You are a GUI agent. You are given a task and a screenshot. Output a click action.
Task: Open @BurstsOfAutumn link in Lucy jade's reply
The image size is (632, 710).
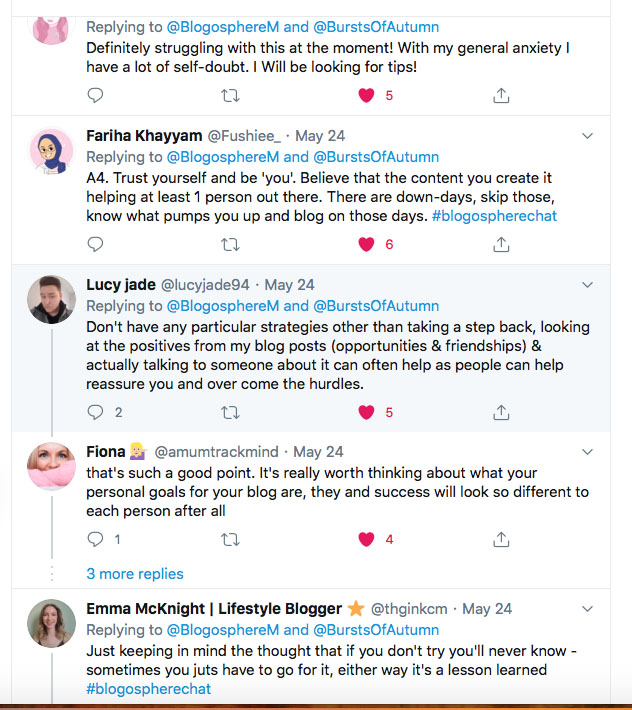376,306
